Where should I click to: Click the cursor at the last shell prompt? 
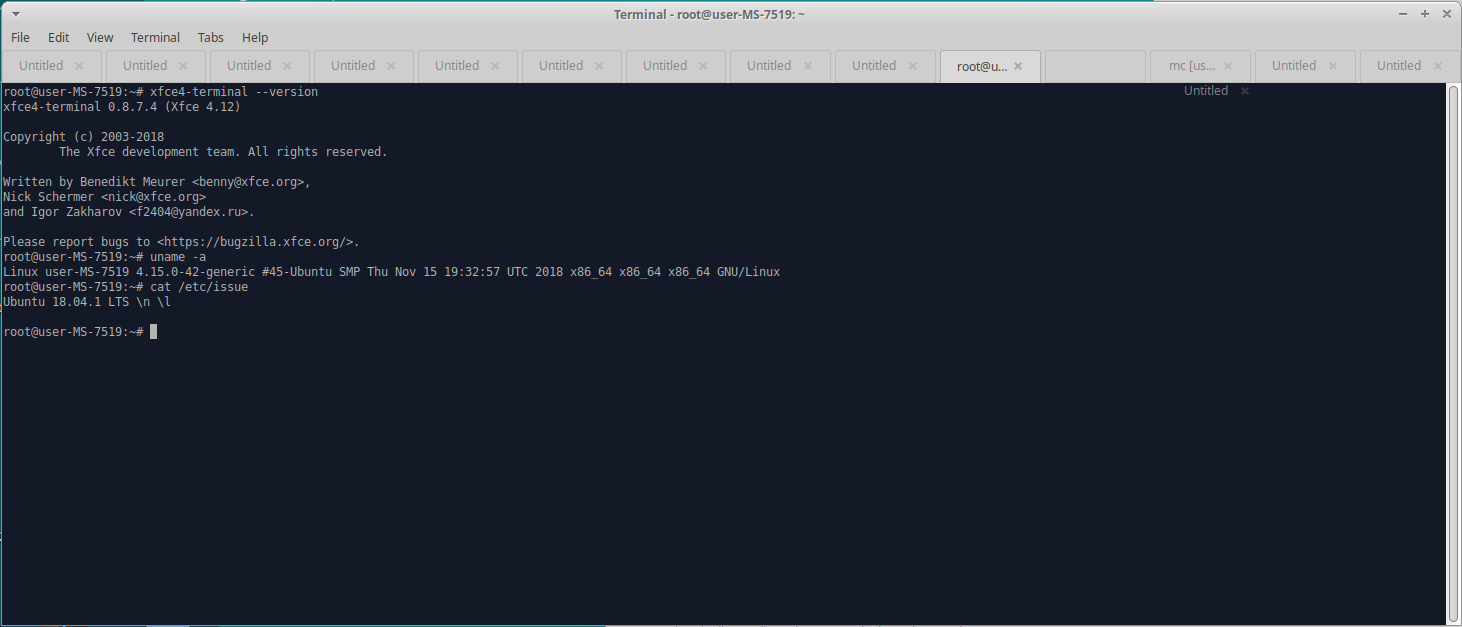[x=153, y=332]
